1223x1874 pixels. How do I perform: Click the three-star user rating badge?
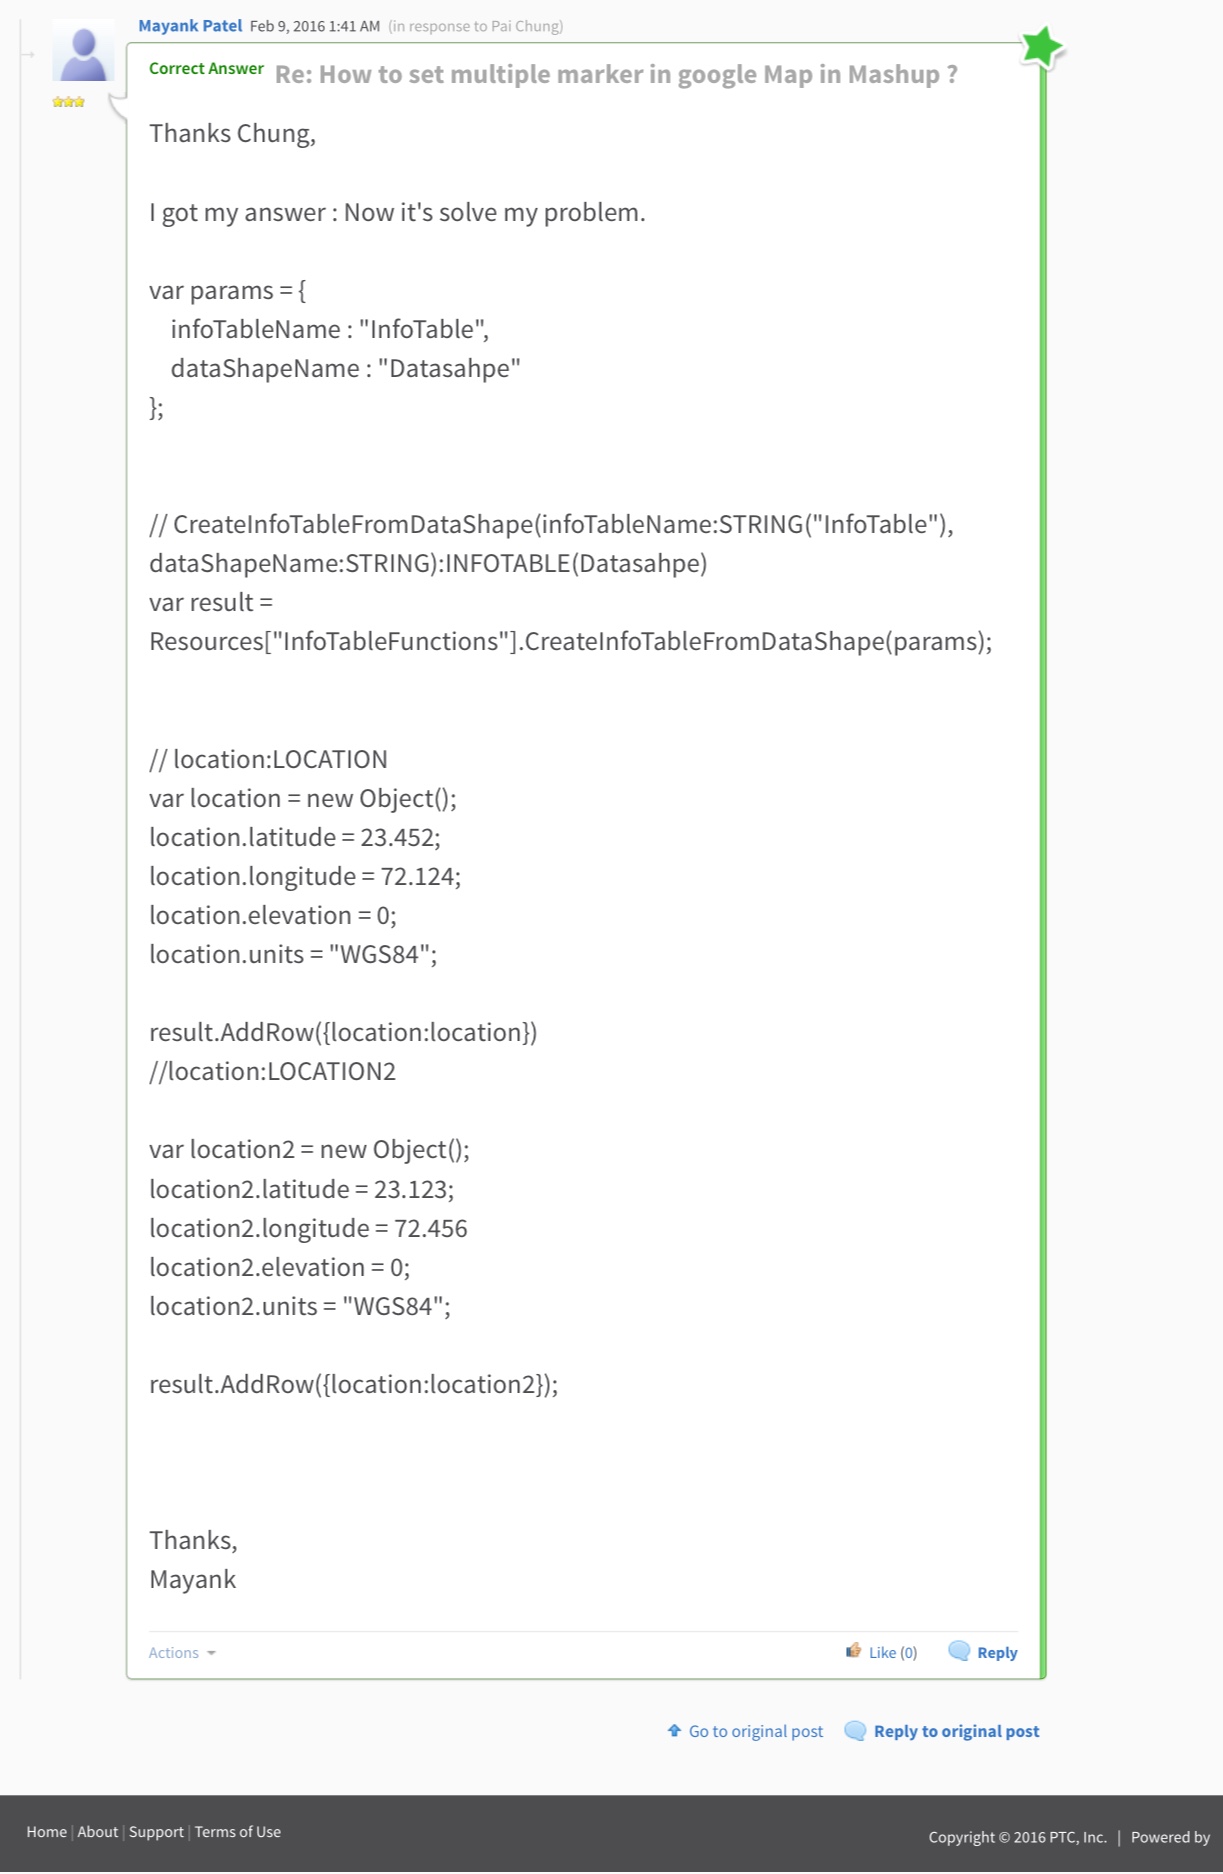[69, 102]
